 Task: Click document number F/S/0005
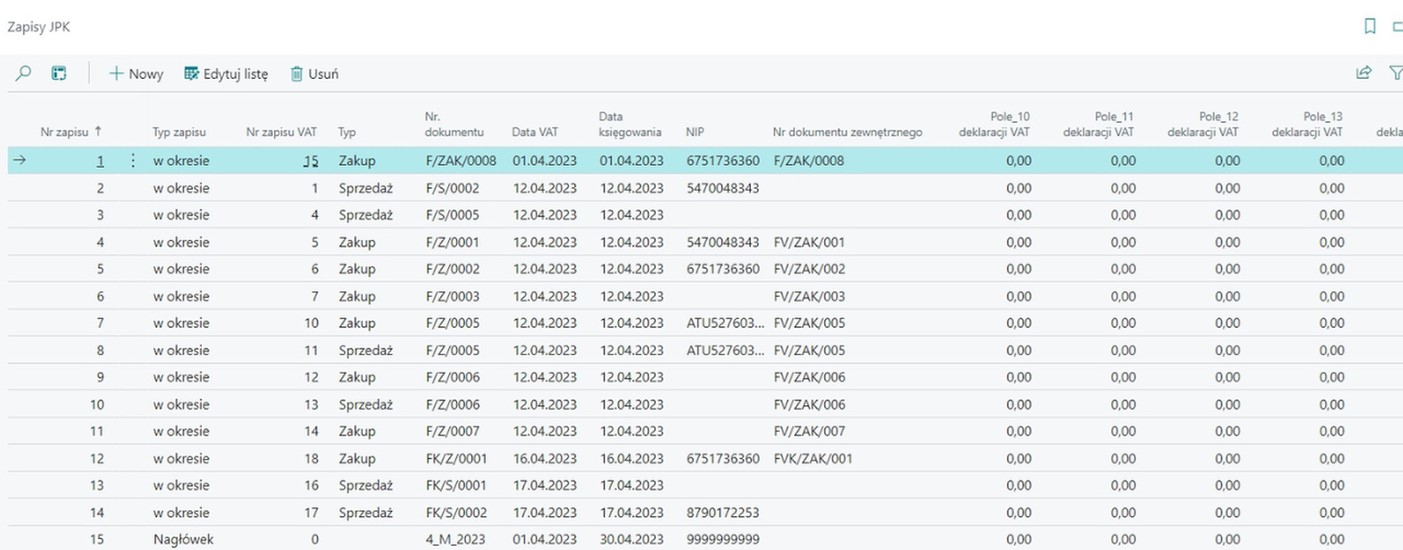tap(452, 215)
